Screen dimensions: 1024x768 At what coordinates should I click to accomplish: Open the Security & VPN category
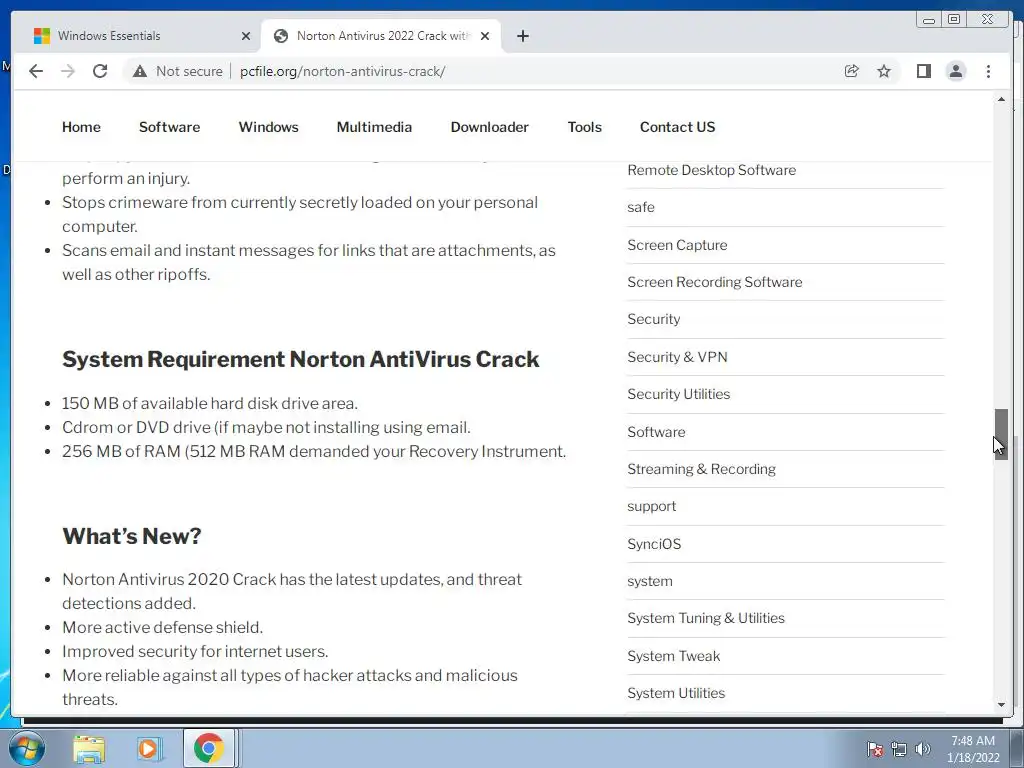pos(677,357)
